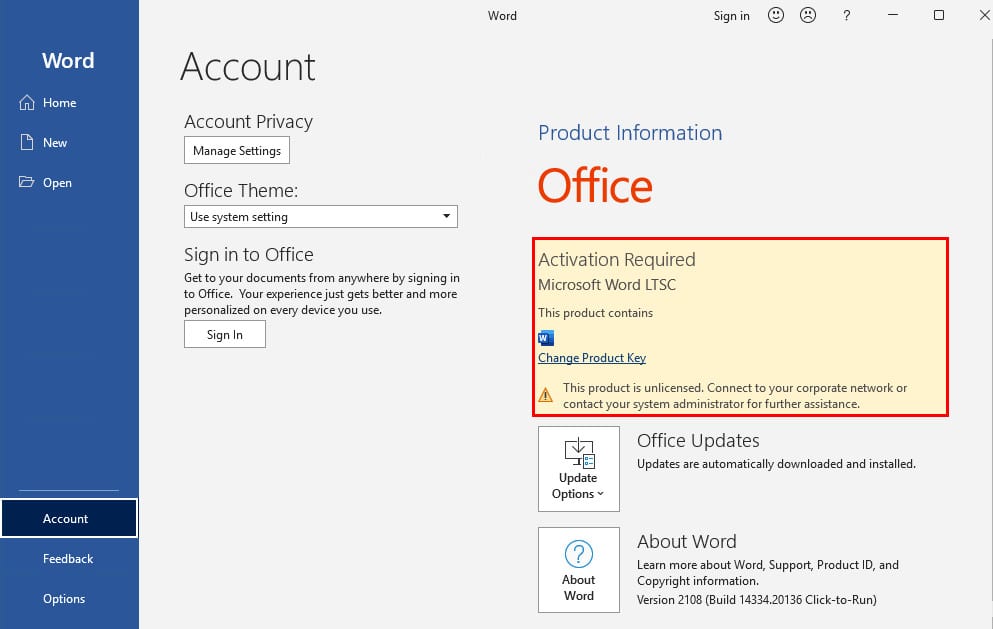993x629 pixels.
Task: Click the 'Activation Required' heading
Action: pyautogui.click(x=617, y=260)
